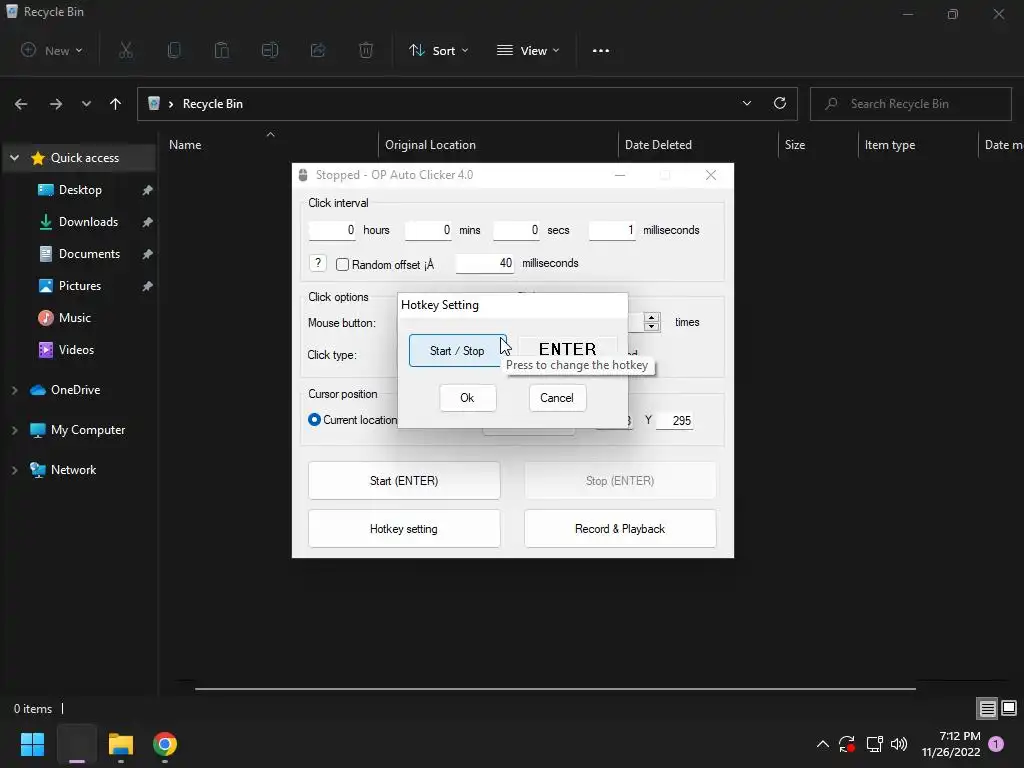Open Pictures in Quick access
The height and width of the screenshot is (768, 1024).
(x=80, y=286)
